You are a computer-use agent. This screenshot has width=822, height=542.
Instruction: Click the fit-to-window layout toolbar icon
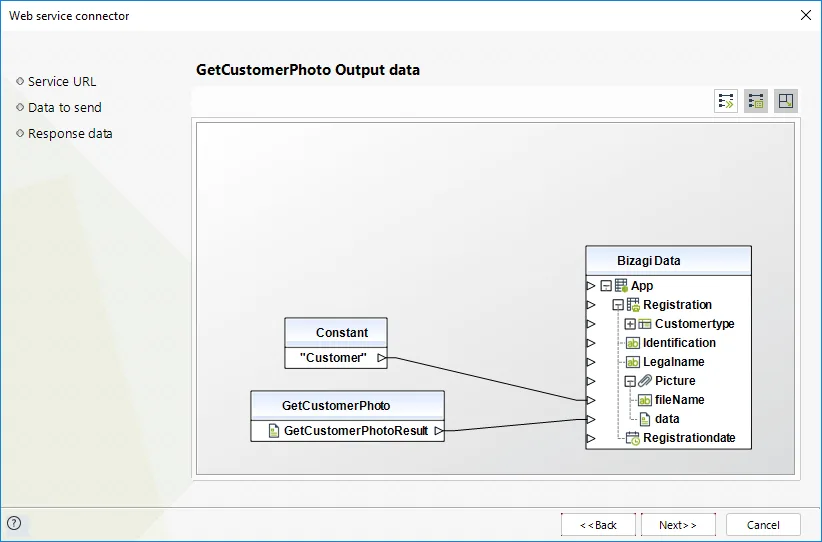(x=786, y=101)
